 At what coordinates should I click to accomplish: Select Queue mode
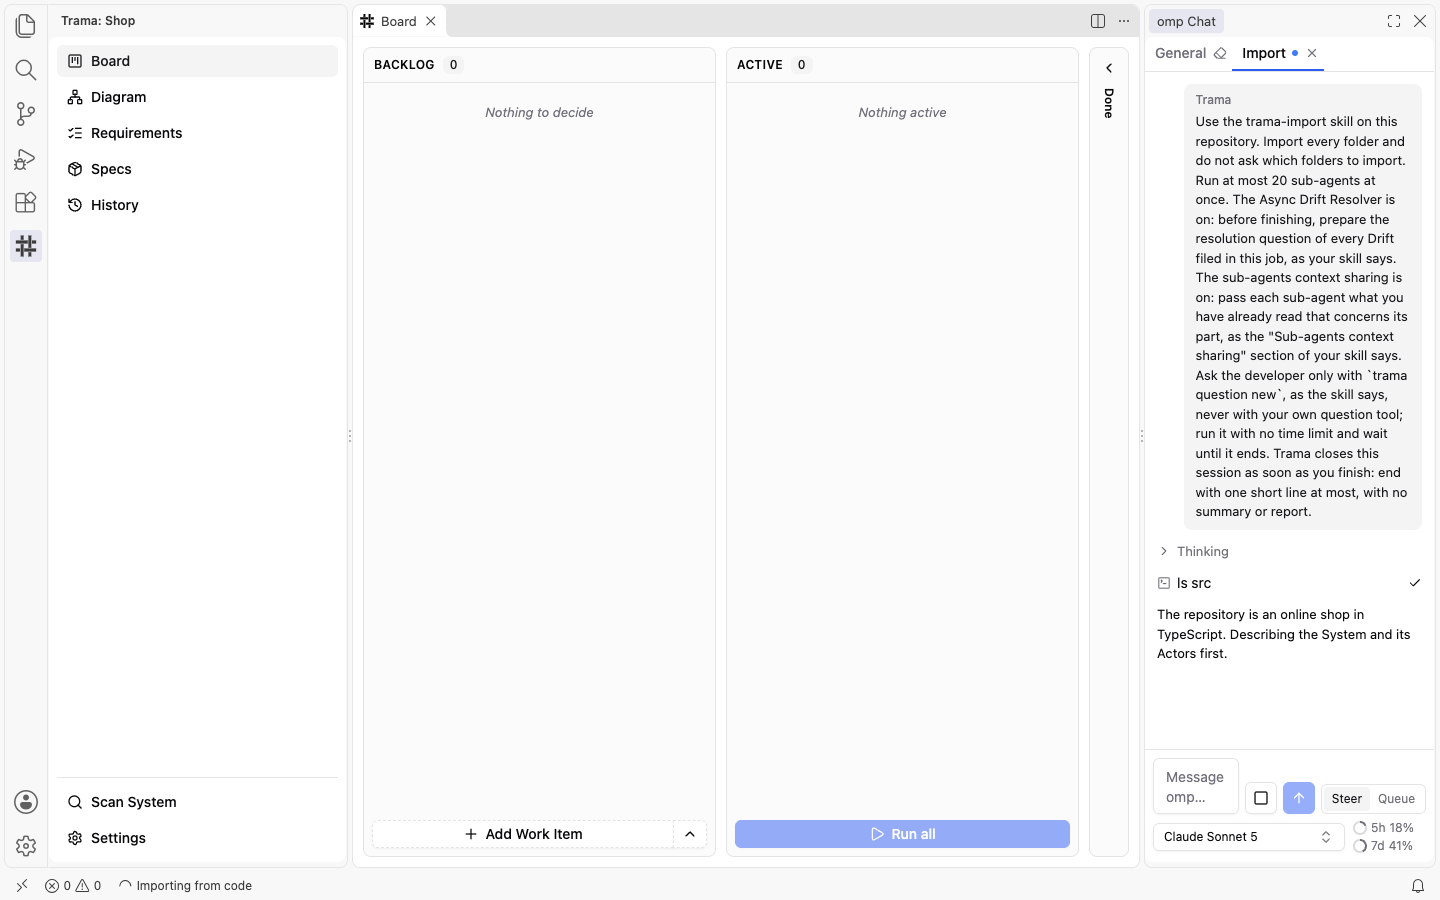pyautogui.click(x=1396, y=798)
